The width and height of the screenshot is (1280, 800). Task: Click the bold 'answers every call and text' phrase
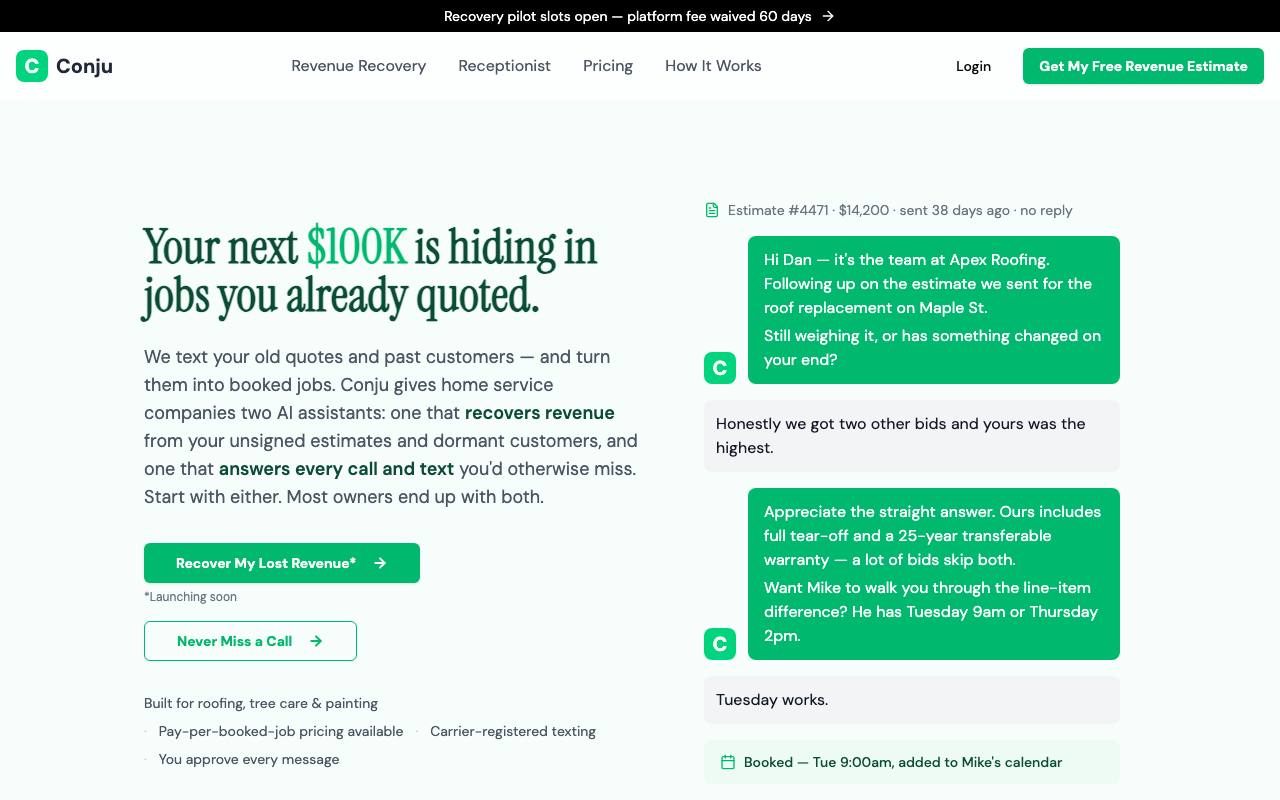point(336,469)
